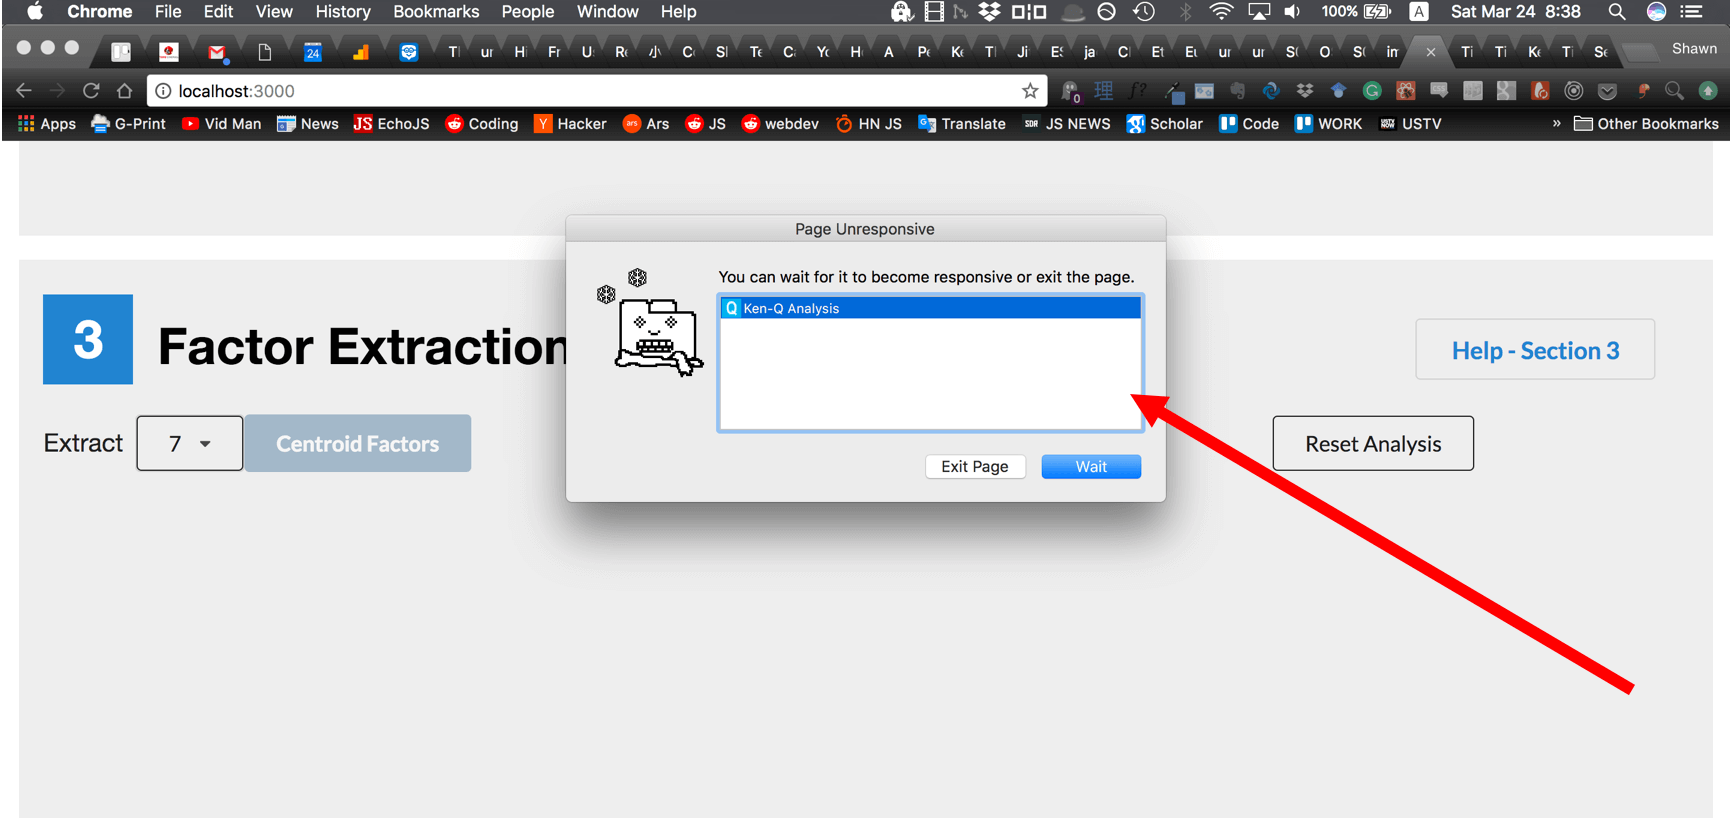This screenshot has height=818, width=1734.
Task: Expand hidden bookmarks with the » chevron
Action: click(x=1556, y=124)
